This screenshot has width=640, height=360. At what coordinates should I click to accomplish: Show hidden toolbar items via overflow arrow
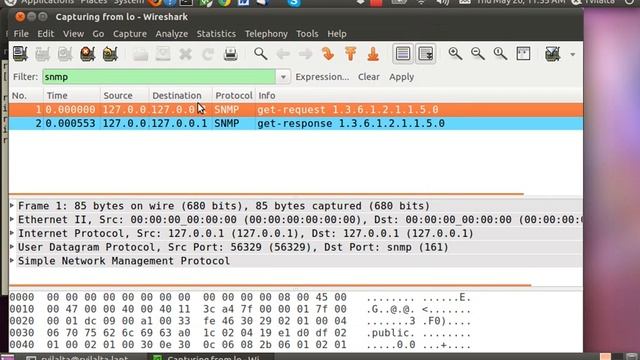[x=573, y=54]
